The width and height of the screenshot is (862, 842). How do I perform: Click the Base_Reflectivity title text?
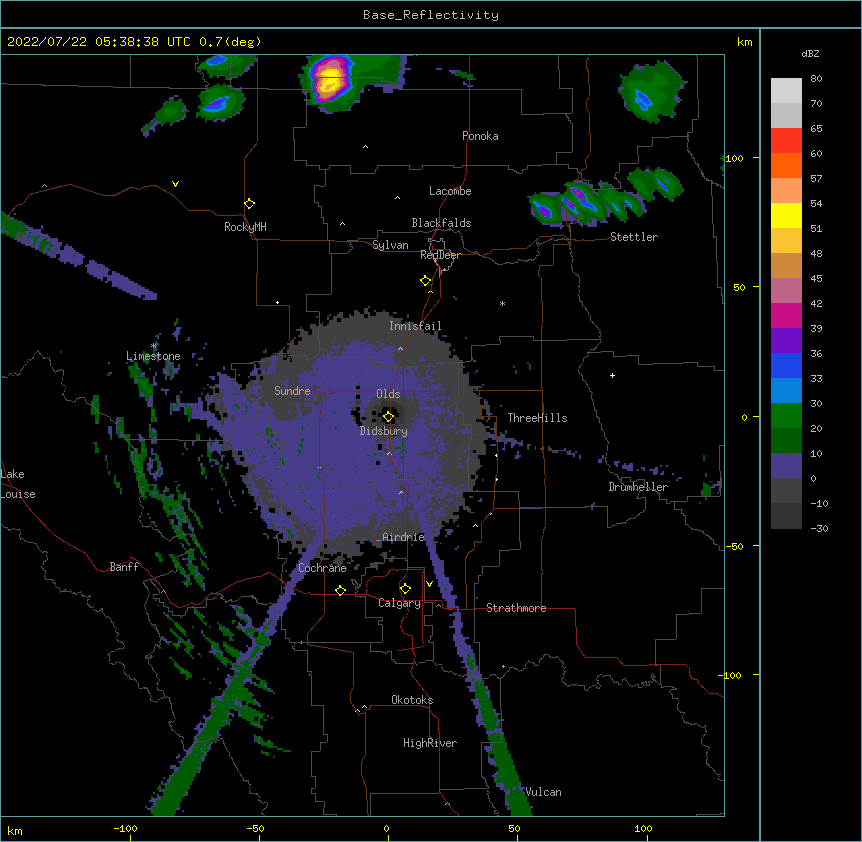tap(431, 15)
